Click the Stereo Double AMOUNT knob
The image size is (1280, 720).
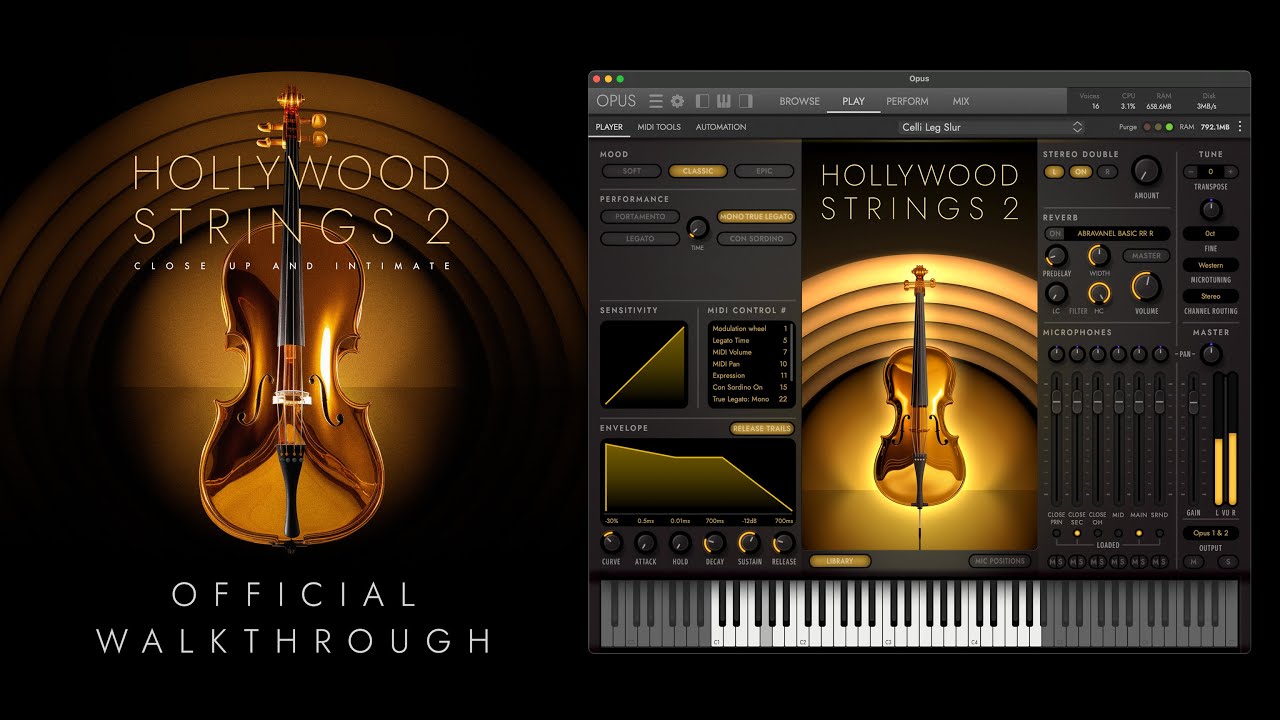(x=1146, y=170)
